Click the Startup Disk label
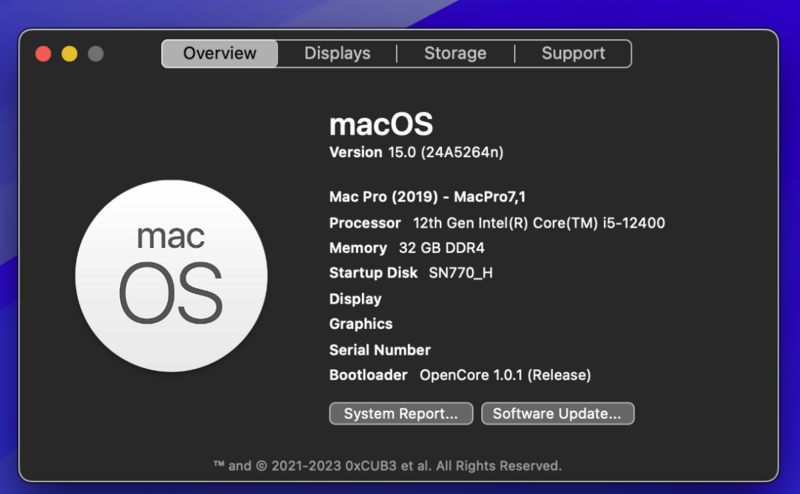Viewport: 800px width, 494px height. tap(373, 273)
